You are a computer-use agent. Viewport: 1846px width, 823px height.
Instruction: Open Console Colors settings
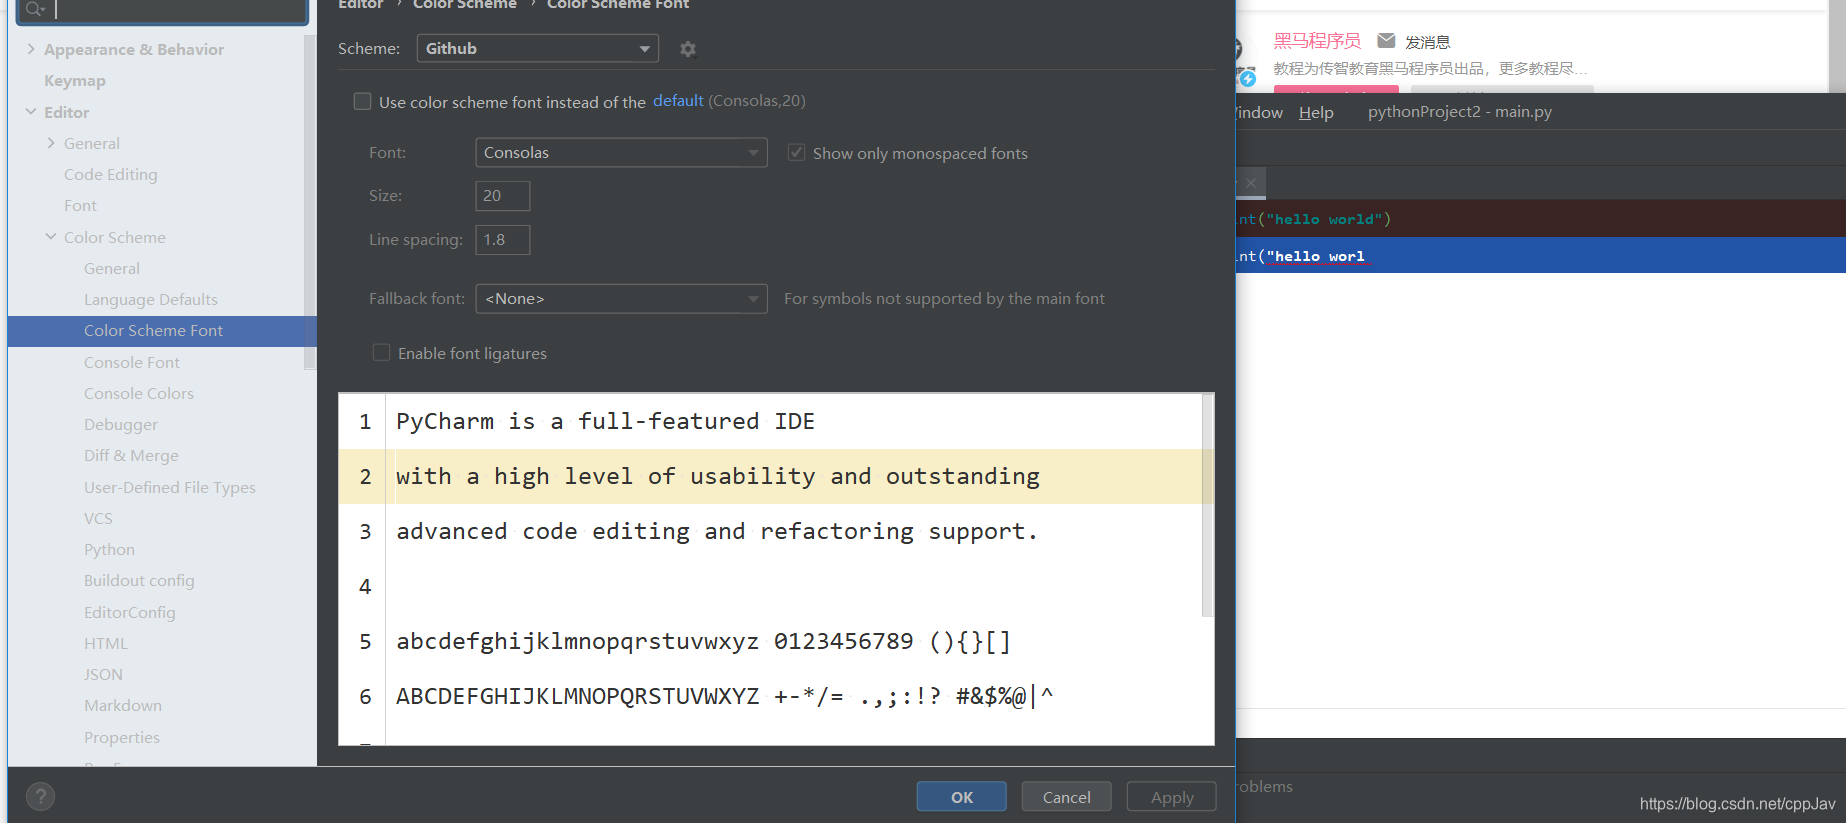(139, 393)
